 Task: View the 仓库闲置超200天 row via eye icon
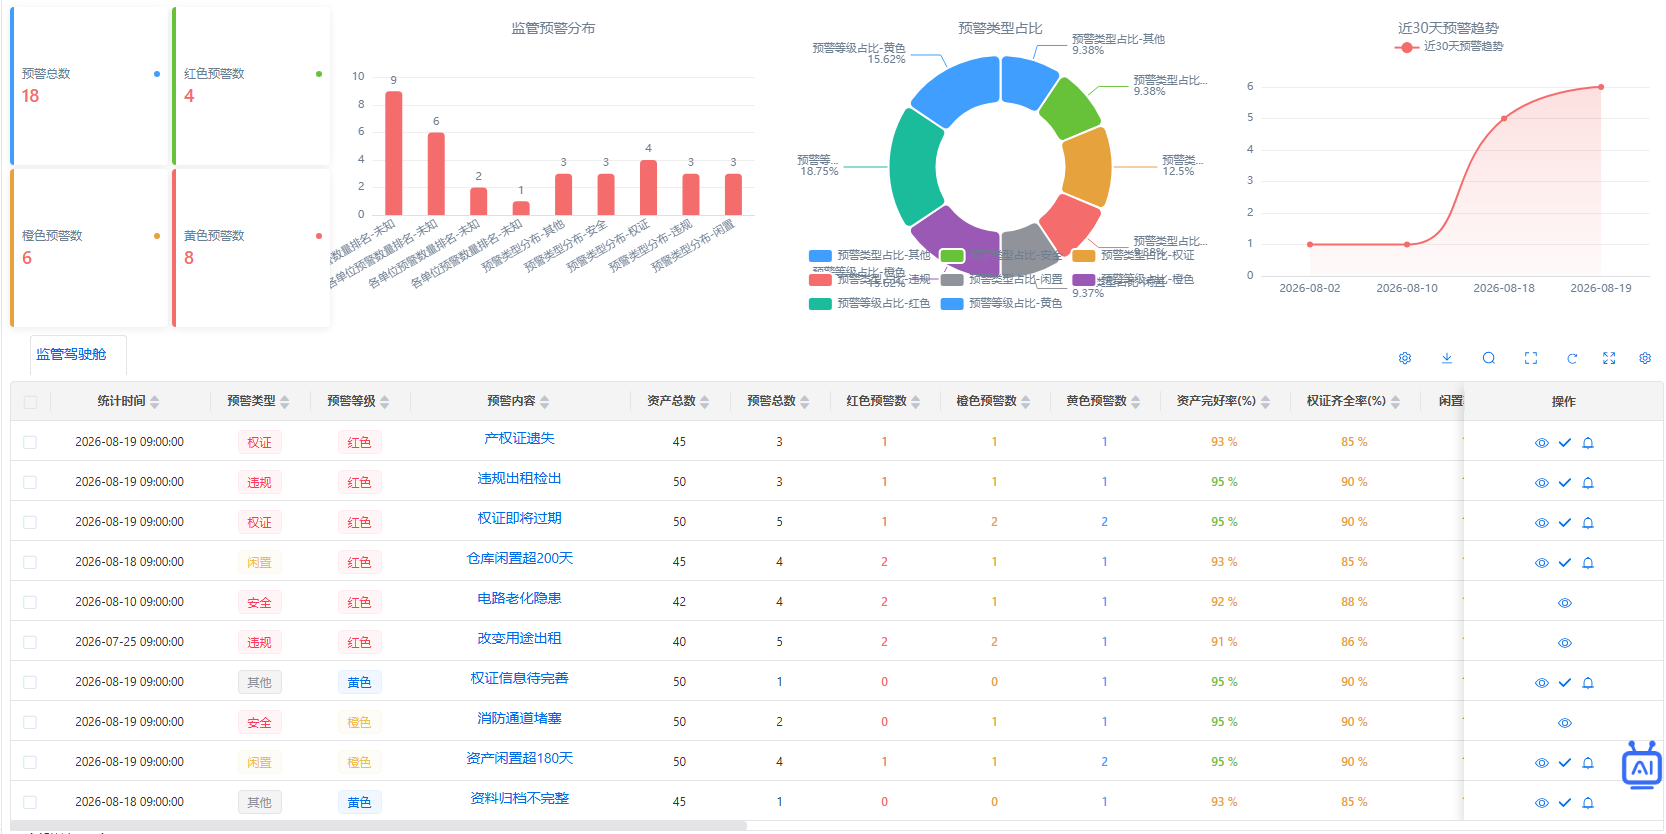tap(1542, 563)
